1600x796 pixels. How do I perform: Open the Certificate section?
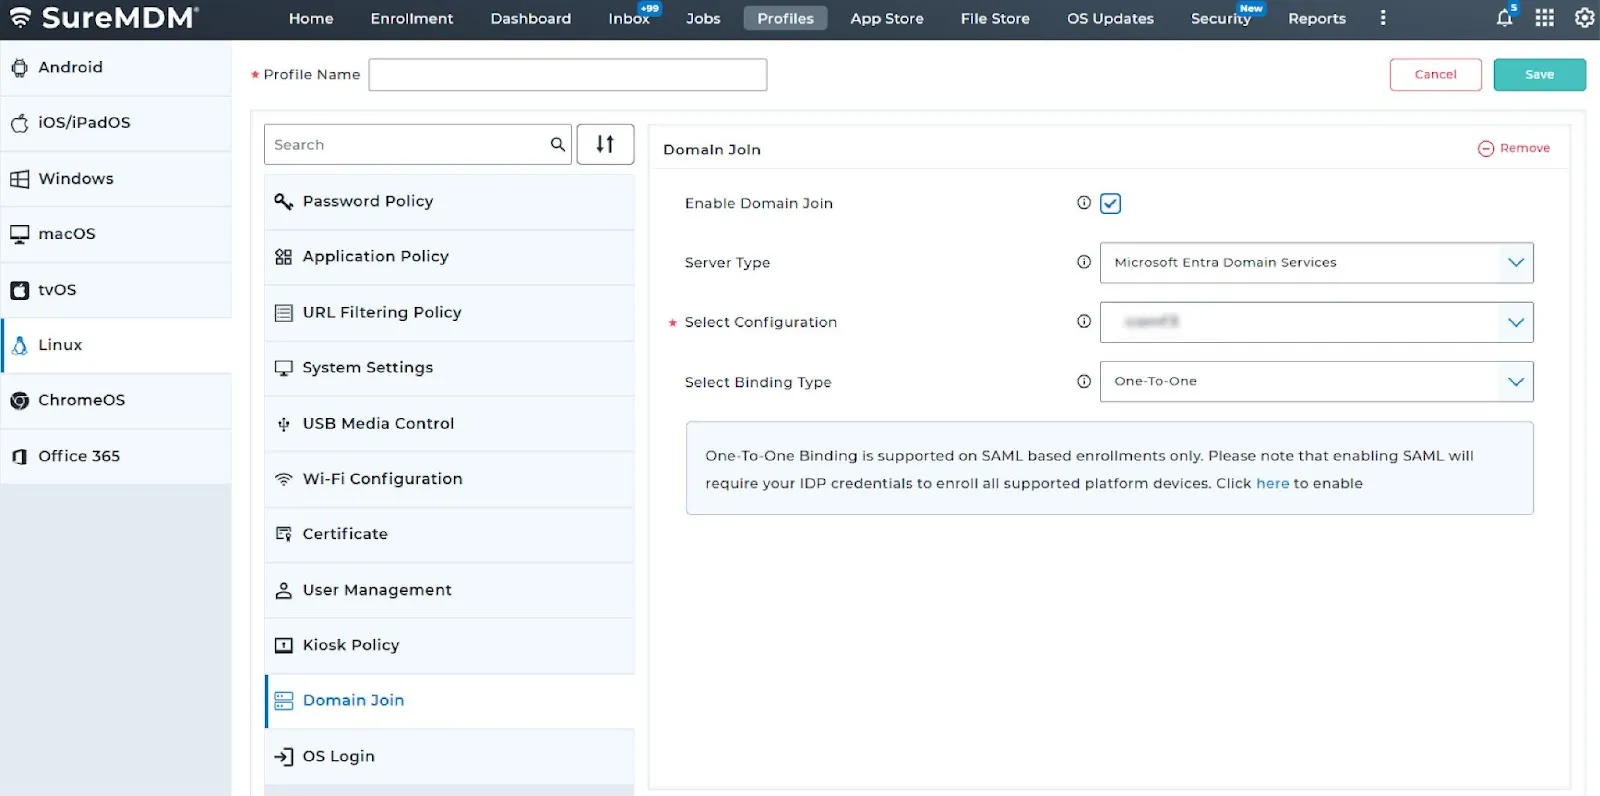(x=449, y=534)
